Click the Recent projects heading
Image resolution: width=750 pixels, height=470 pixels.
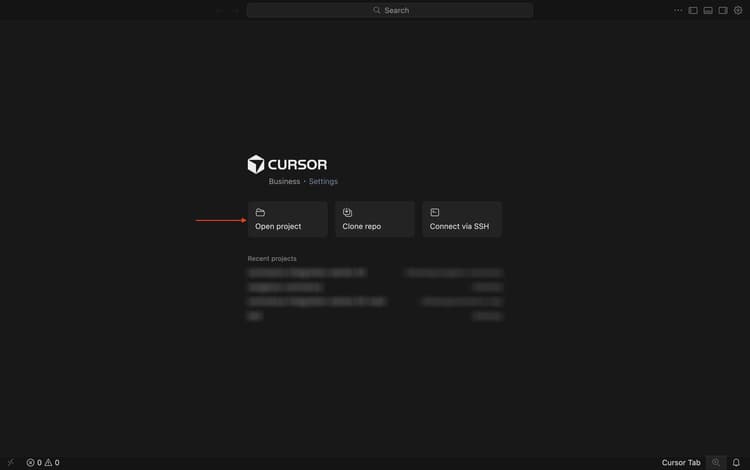click(272, 259)
